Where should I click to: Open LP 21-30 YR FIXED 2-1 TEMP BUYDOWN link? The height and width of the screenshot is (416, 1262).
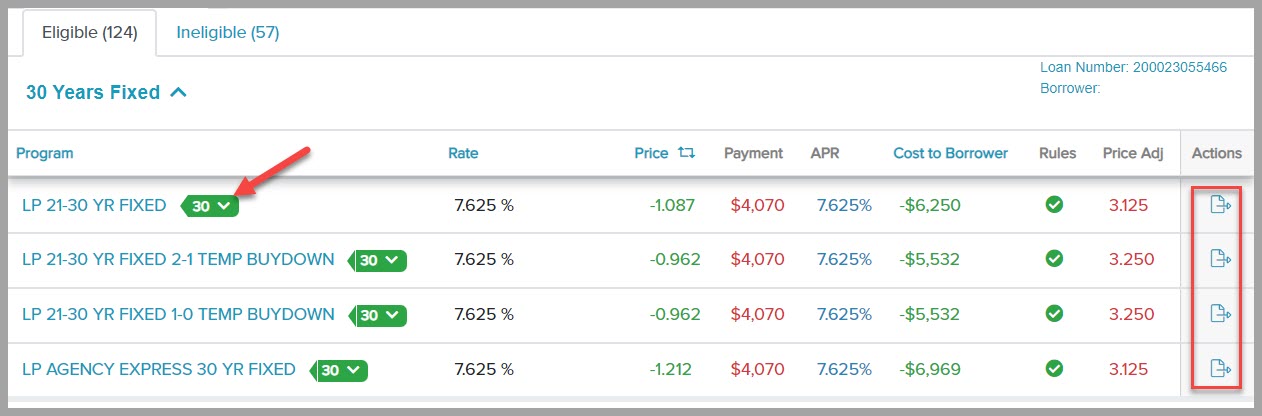[178, 259]
